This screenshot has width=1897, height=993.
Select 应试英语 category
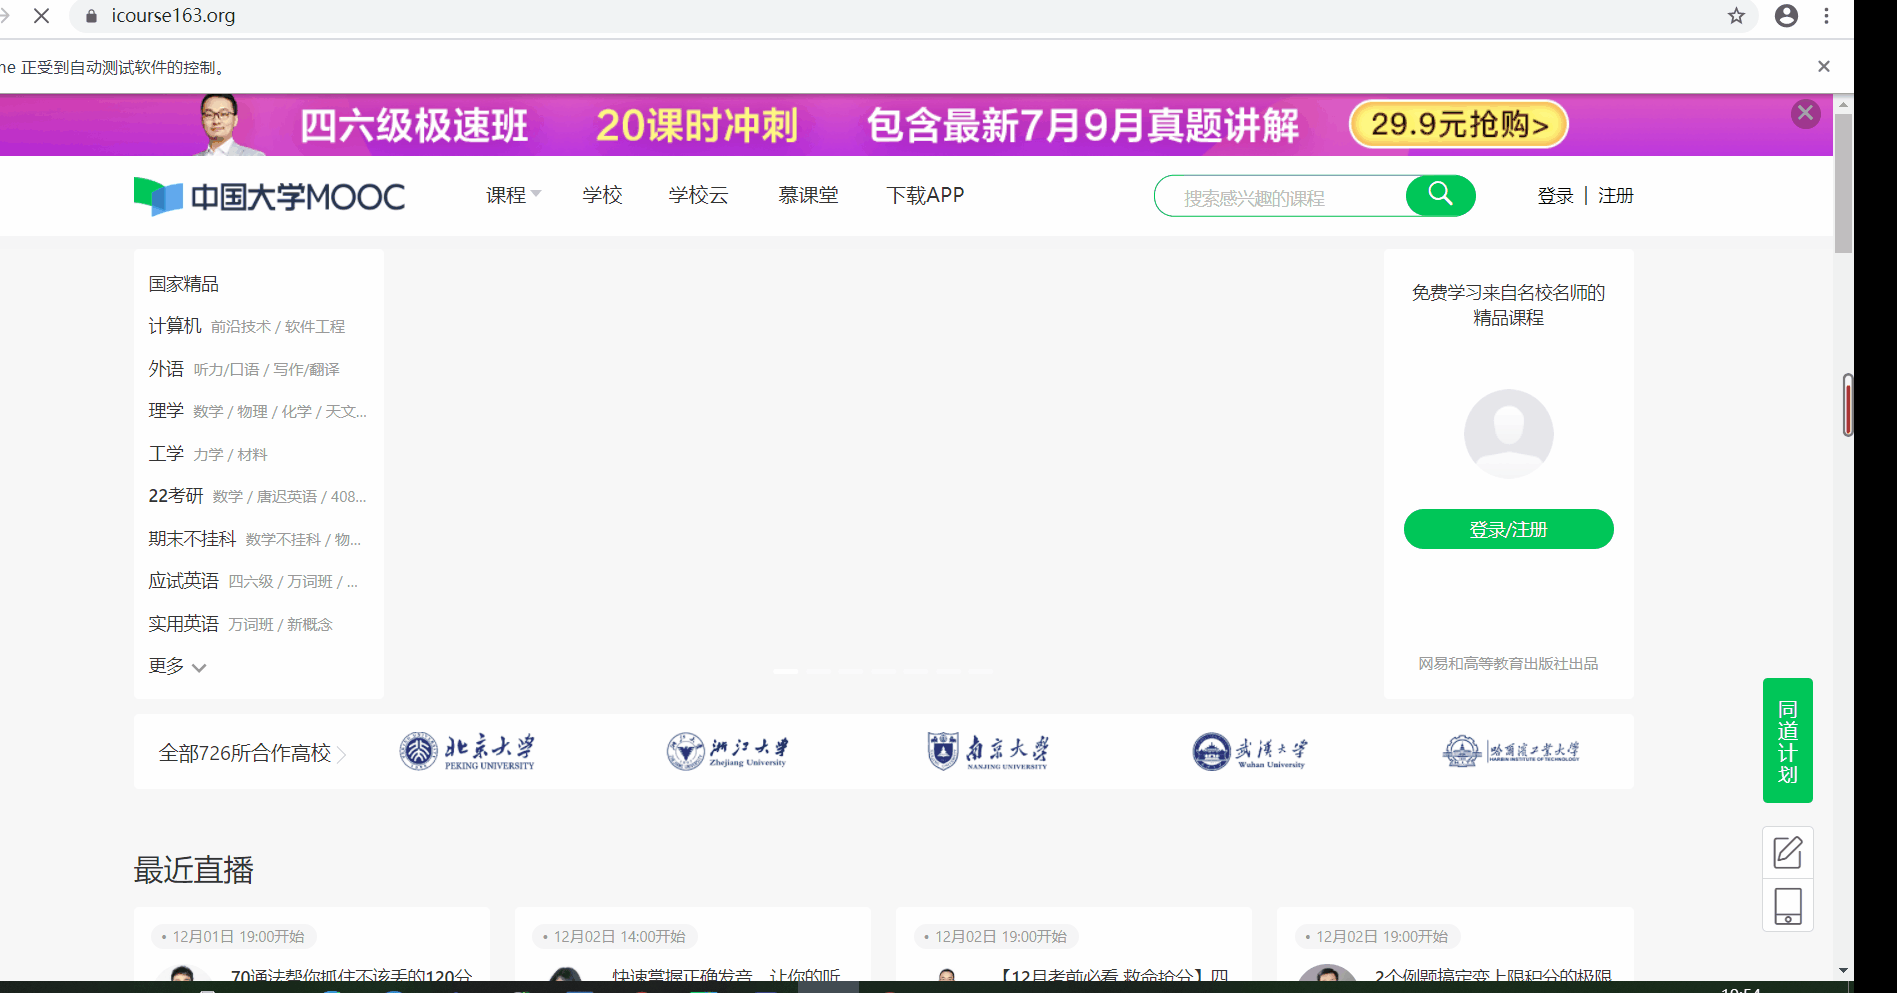click(183, 581)
